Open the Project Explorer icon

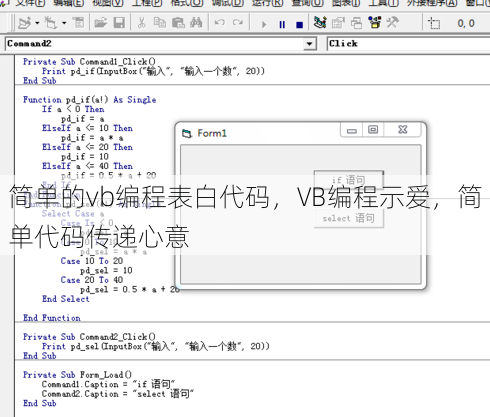point(320,23)
